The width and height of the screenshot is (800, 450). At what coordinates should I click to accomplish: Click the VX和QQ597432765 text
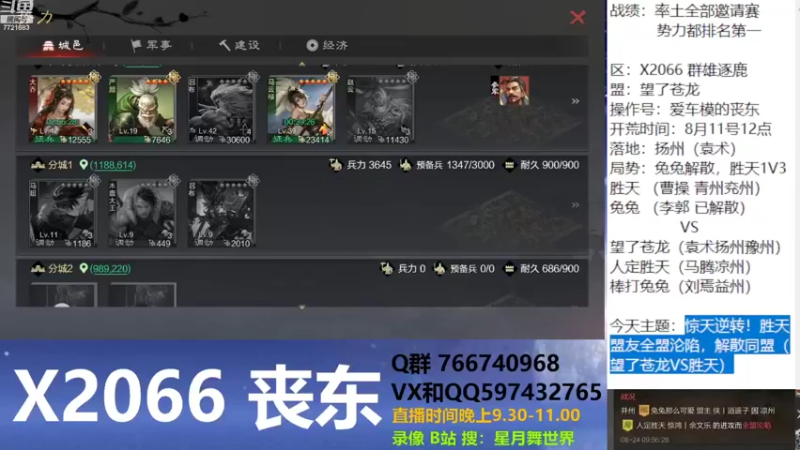click(x=496, y=392)
